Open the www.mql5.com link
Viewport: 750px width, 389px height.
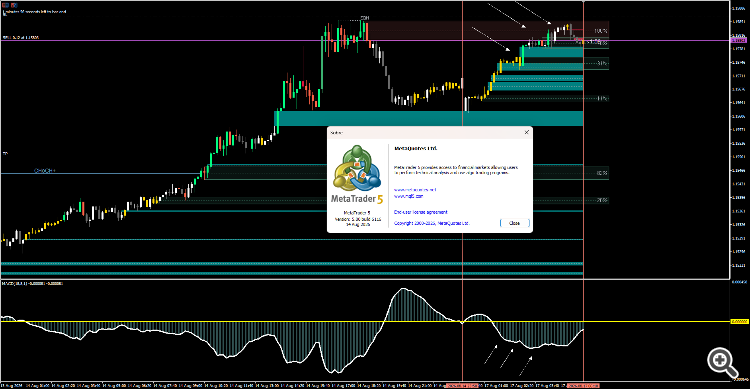408,196
